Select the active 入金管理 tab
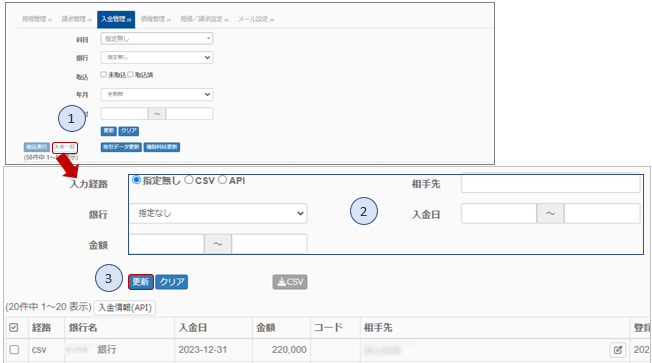The height and width of the screenshot is (363, 652). click(116, 20)
